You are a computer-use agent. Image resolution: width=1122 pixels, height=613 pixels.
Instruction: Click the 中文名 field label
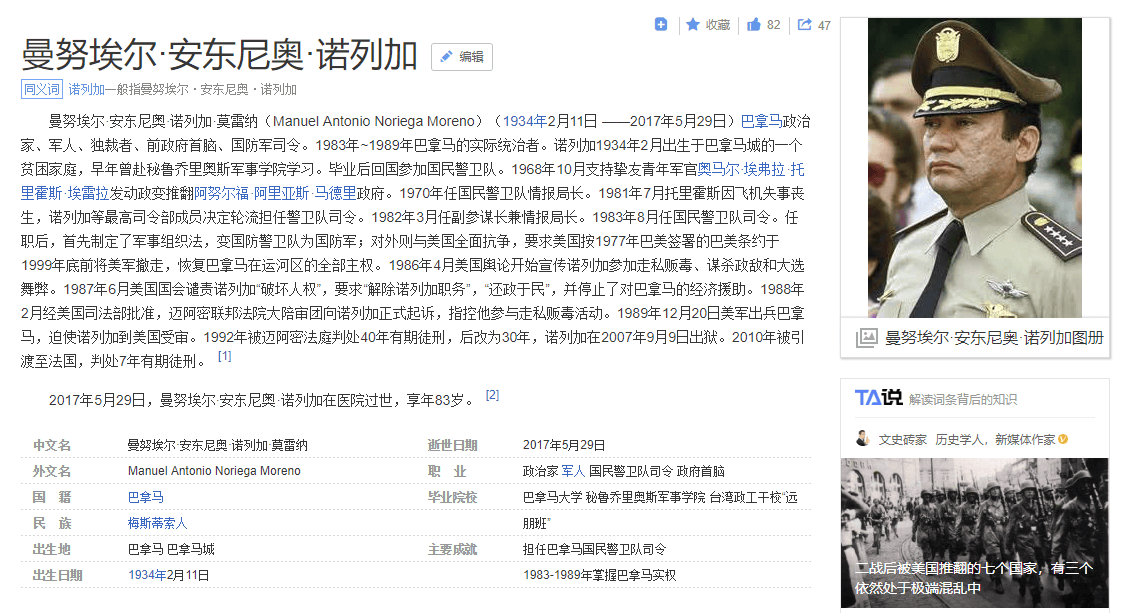tap(52, 445)
